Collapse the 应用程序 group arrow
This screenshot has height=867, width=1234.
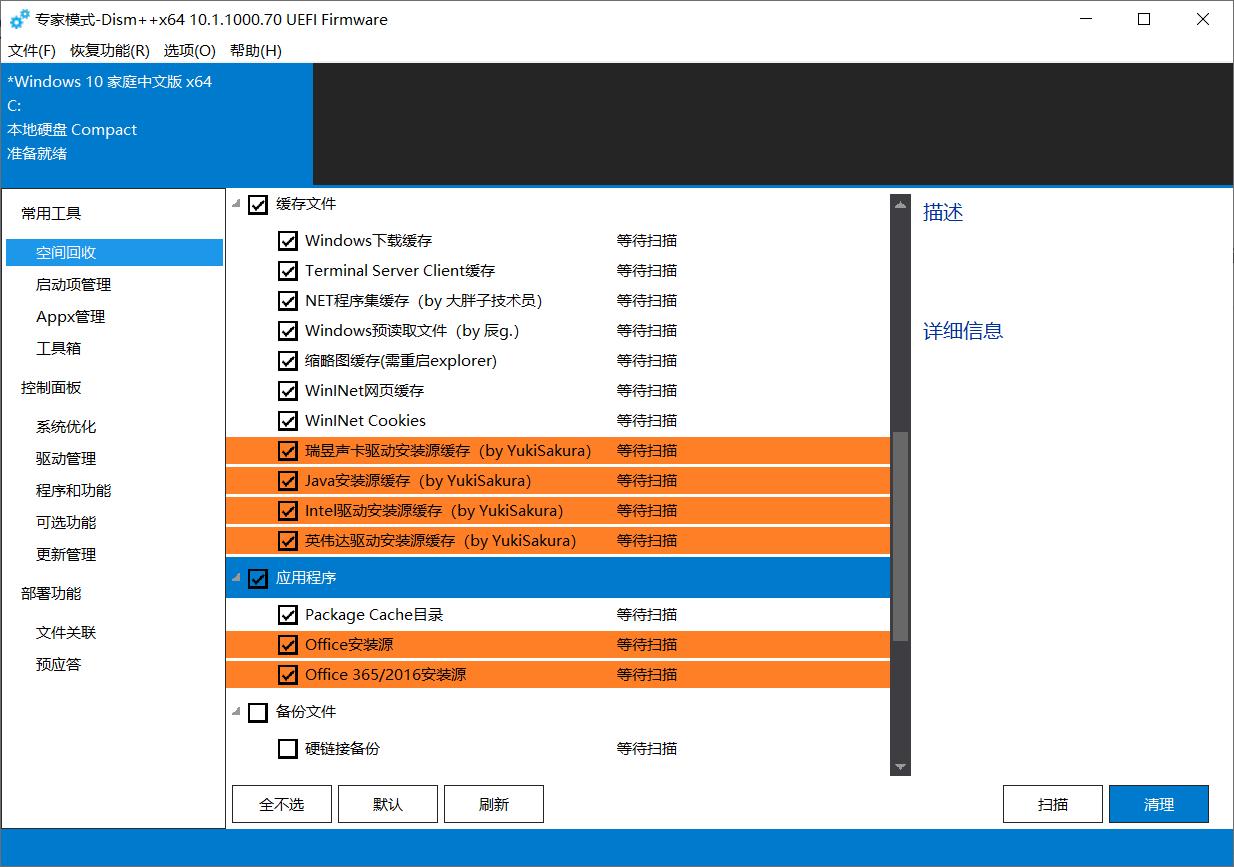click(237, 579)
